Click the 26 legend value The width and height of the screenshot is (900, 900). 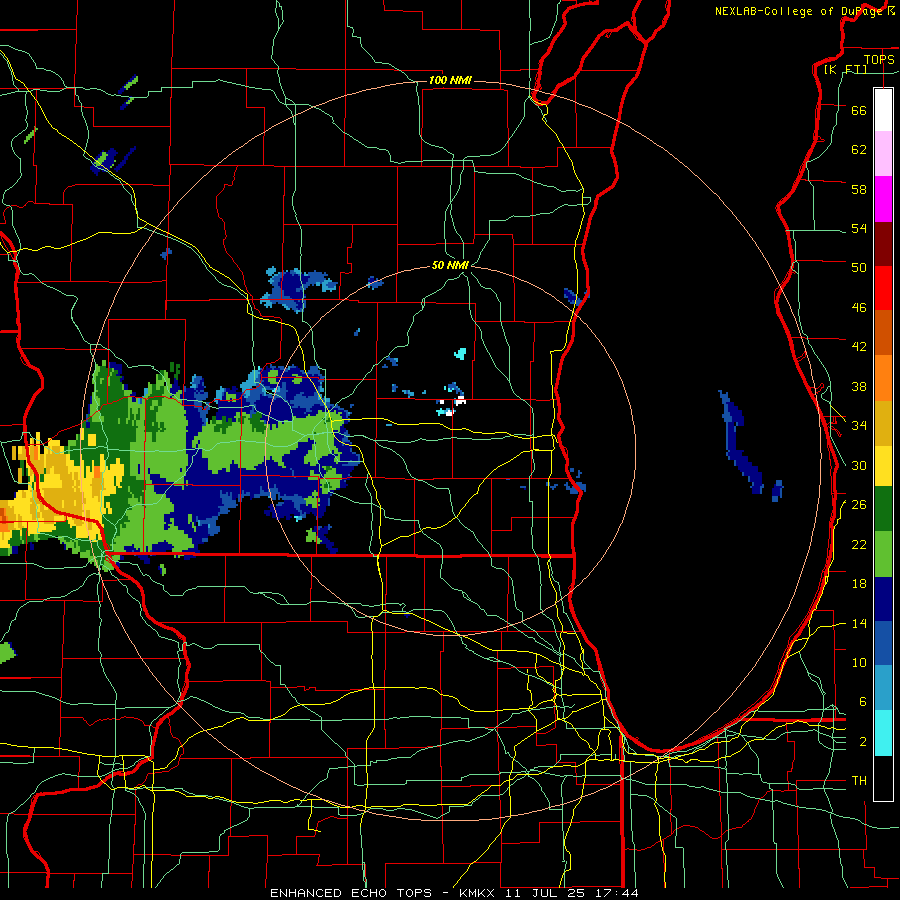859,505
